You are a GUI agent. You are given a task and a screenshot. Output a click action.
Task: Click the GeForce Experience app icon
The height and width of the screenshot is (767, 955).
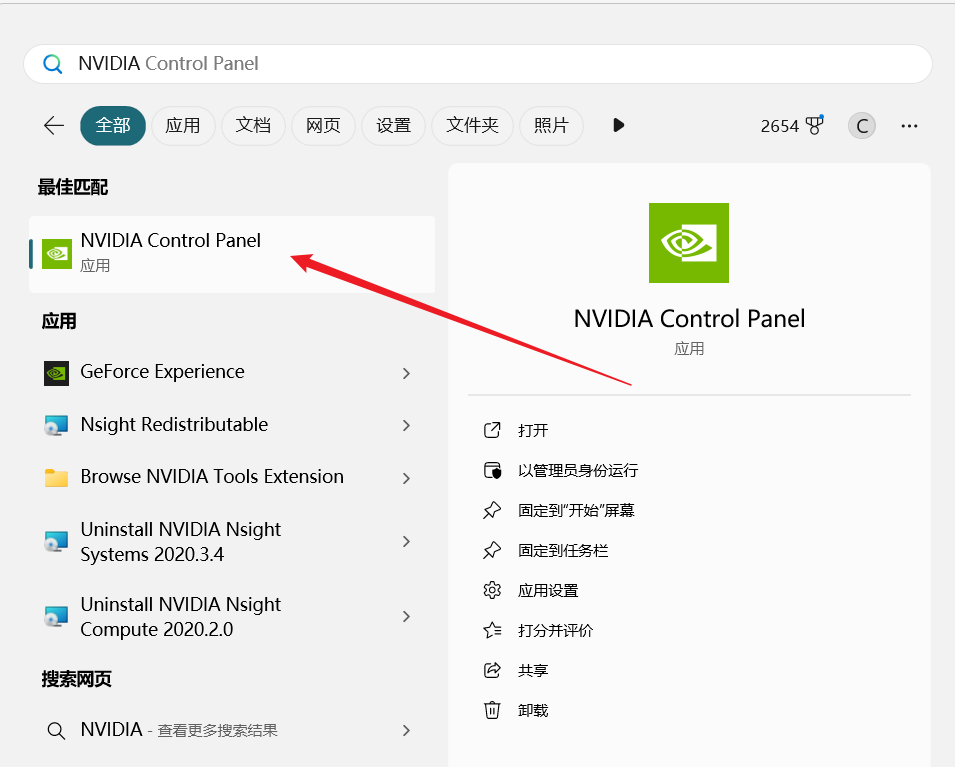(56, 373)
